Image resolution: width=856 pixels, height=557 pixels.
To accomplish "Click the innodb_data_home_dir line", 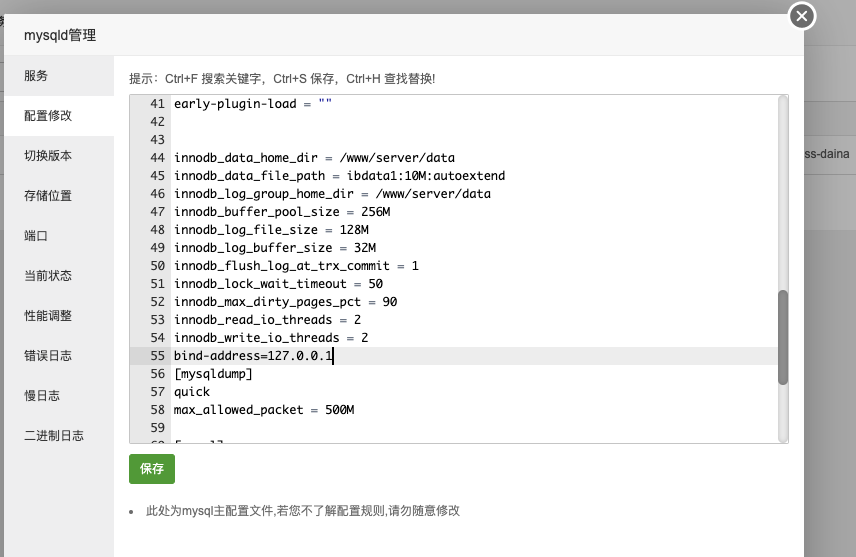I will point(314,158).
